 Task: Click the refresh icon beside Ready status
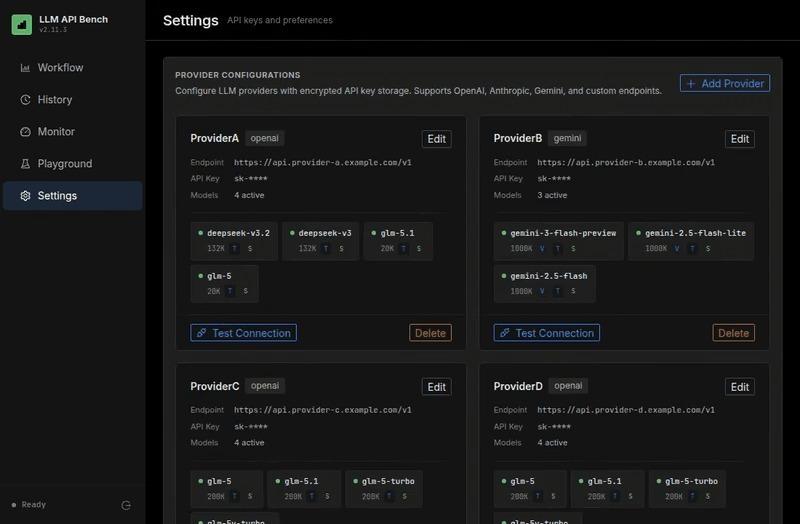coord(126,505)
